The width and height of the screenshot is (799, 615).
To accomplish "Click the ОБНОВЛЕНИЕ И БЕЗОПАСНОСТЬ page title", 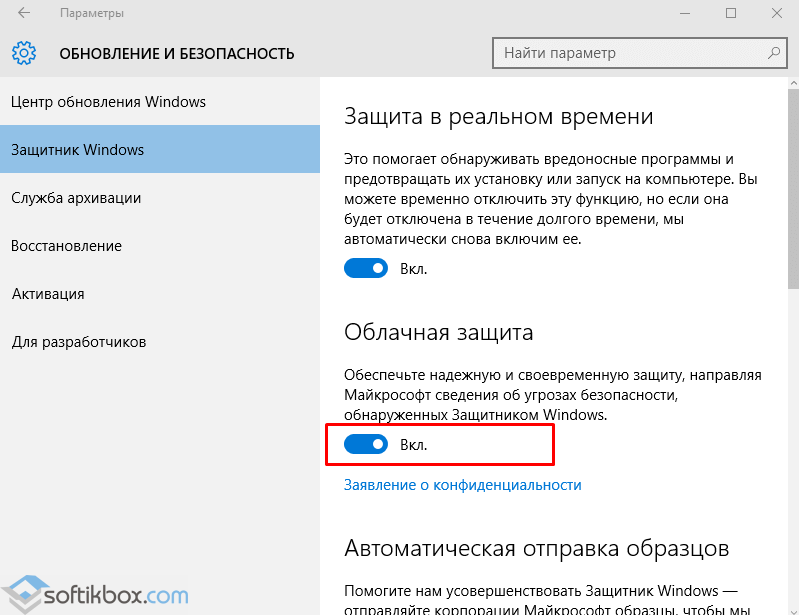I will coord(177,53).
